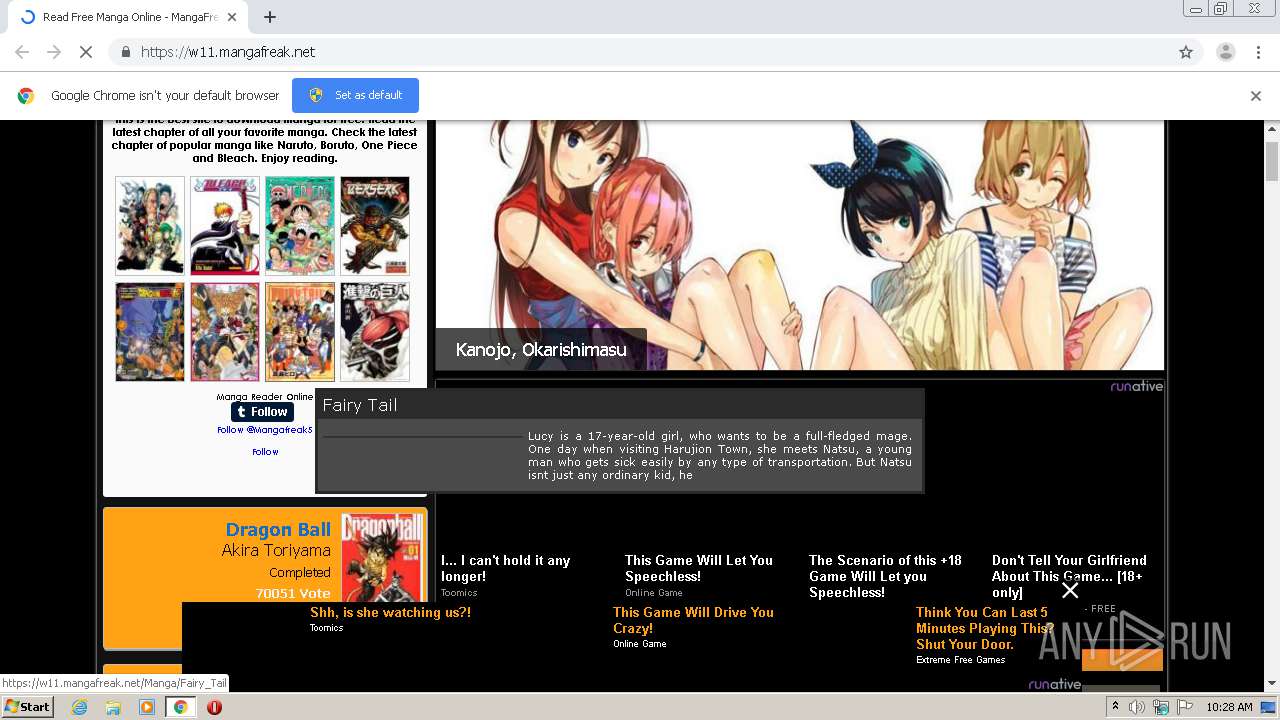Open the second bottom-row manga cover
This screenshot has width=1280, height=720.
click(x=225, y=332)
